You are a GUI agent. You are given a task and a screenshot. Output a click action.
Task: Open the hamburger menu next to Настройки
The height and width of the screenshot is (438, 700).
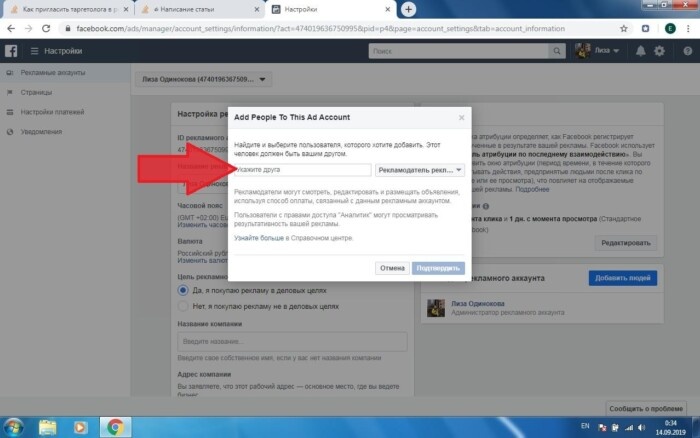click(34, 51)
